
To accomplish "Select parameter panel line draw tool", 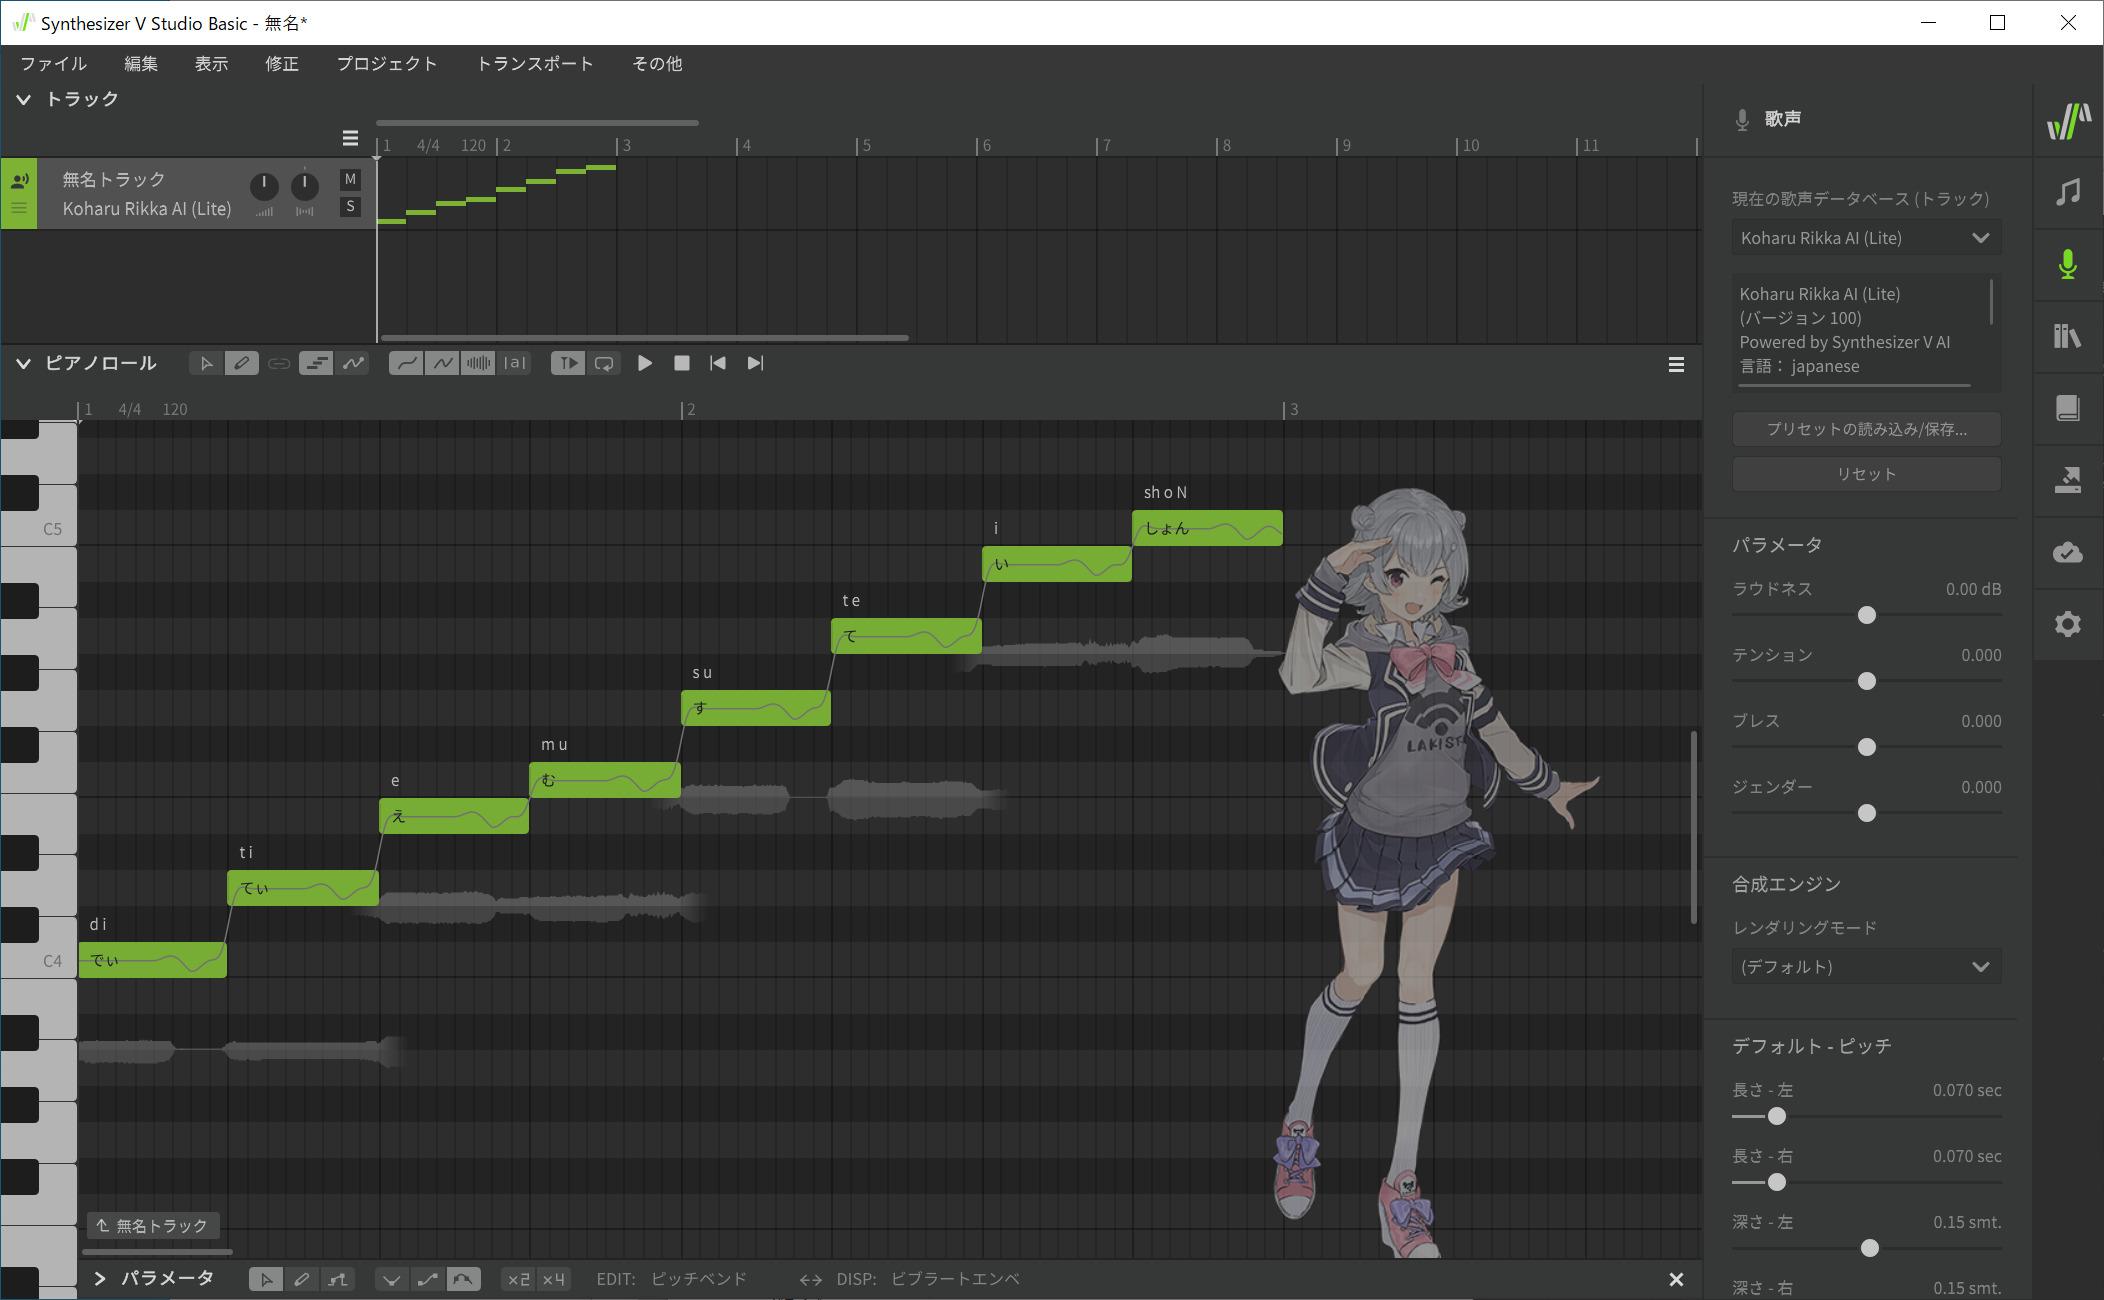I will coord(339,1279).
